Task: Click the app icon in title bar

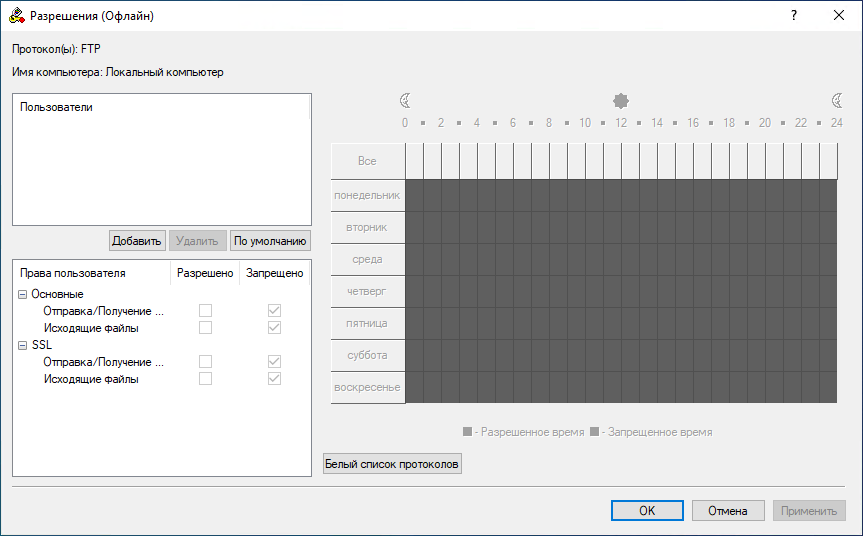Action: (x=17, y=15)
